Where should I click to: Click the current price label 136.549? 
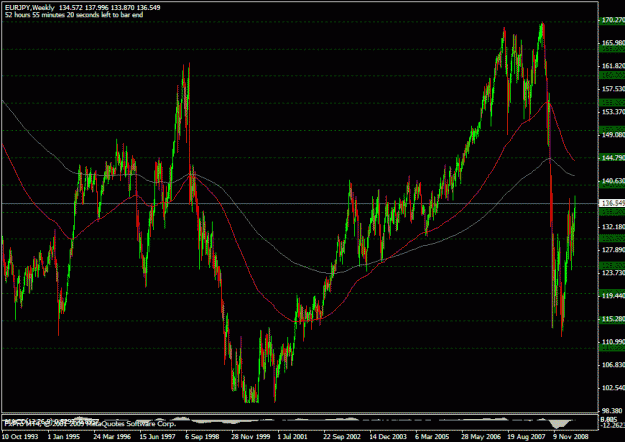pyautogui.click(x=613, y=204)
